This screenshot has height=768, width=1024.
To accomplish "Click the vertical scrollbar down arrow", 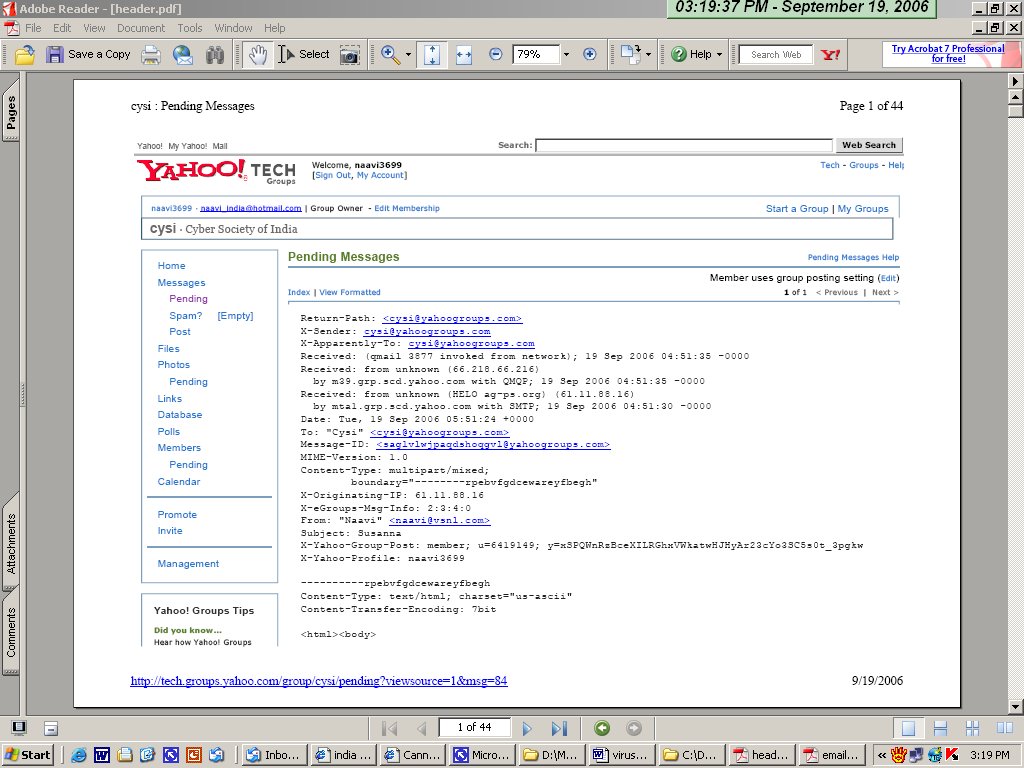I will click(1016, 707).
